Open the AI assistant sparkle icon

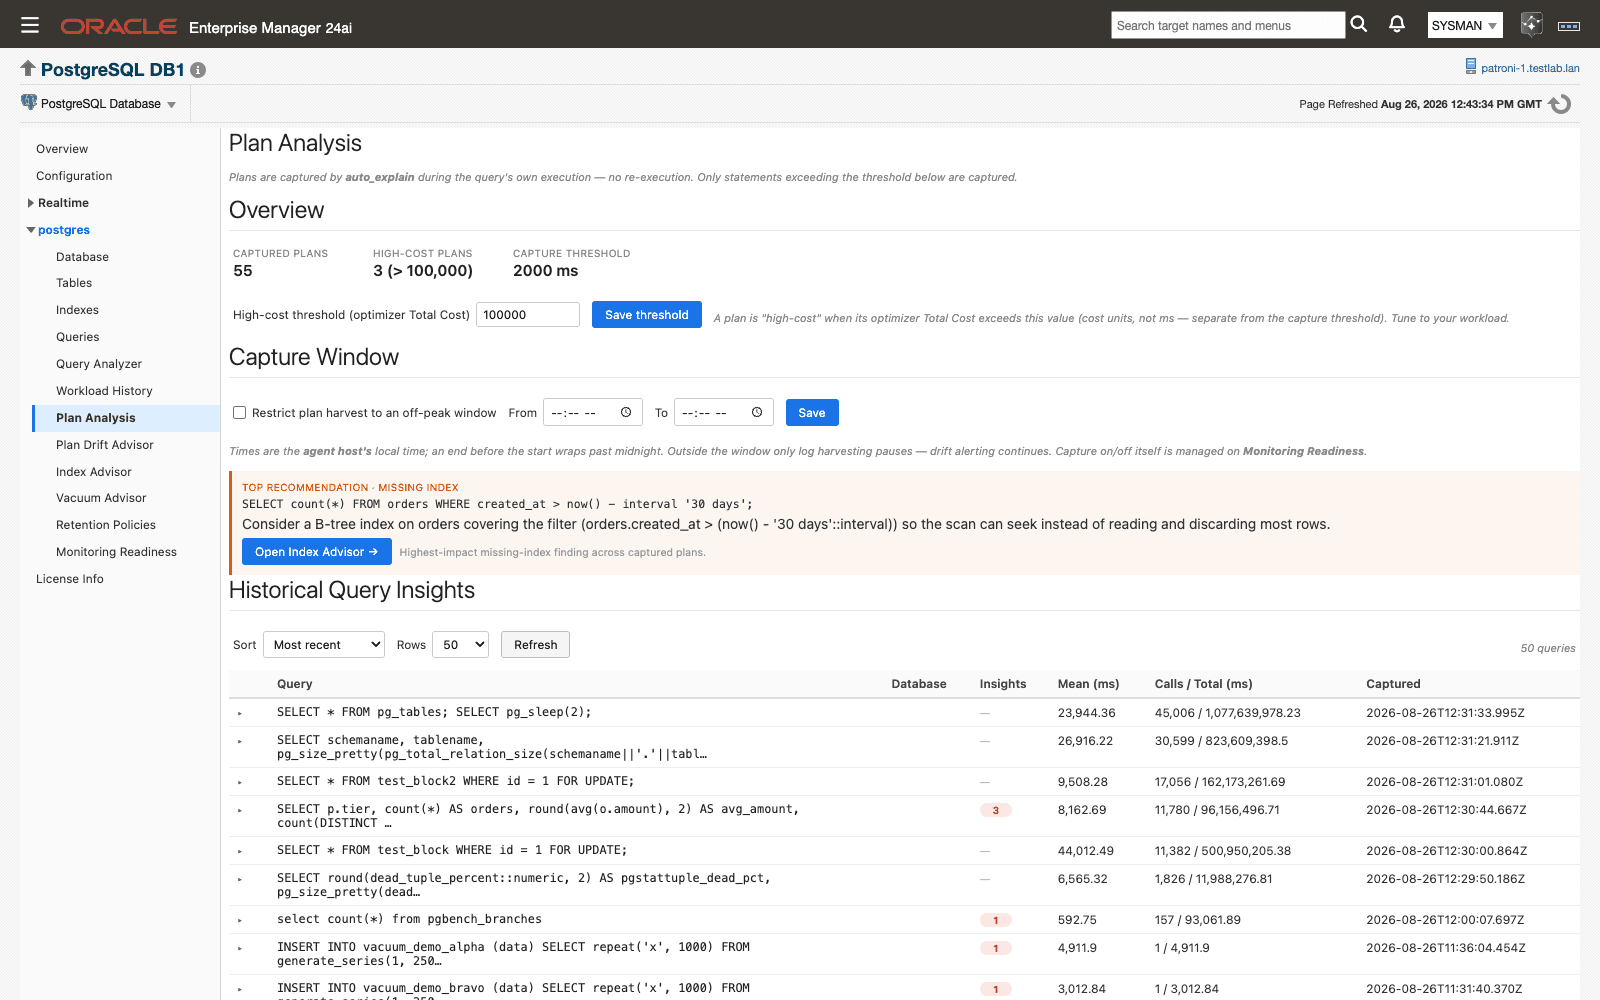[1531, 24]
